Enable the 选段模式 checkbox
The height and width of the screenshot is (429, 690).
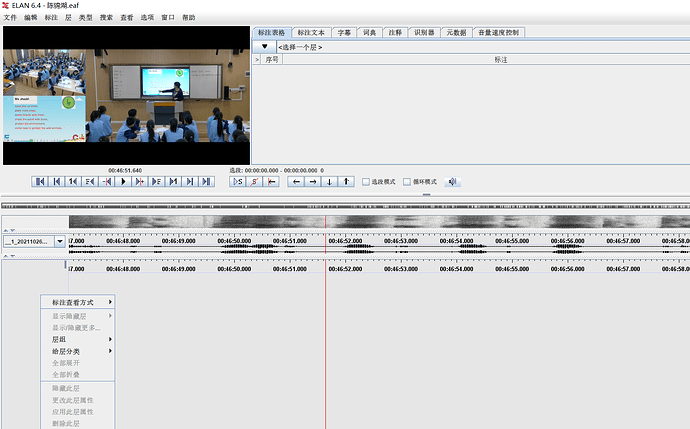tap(366, 182)
